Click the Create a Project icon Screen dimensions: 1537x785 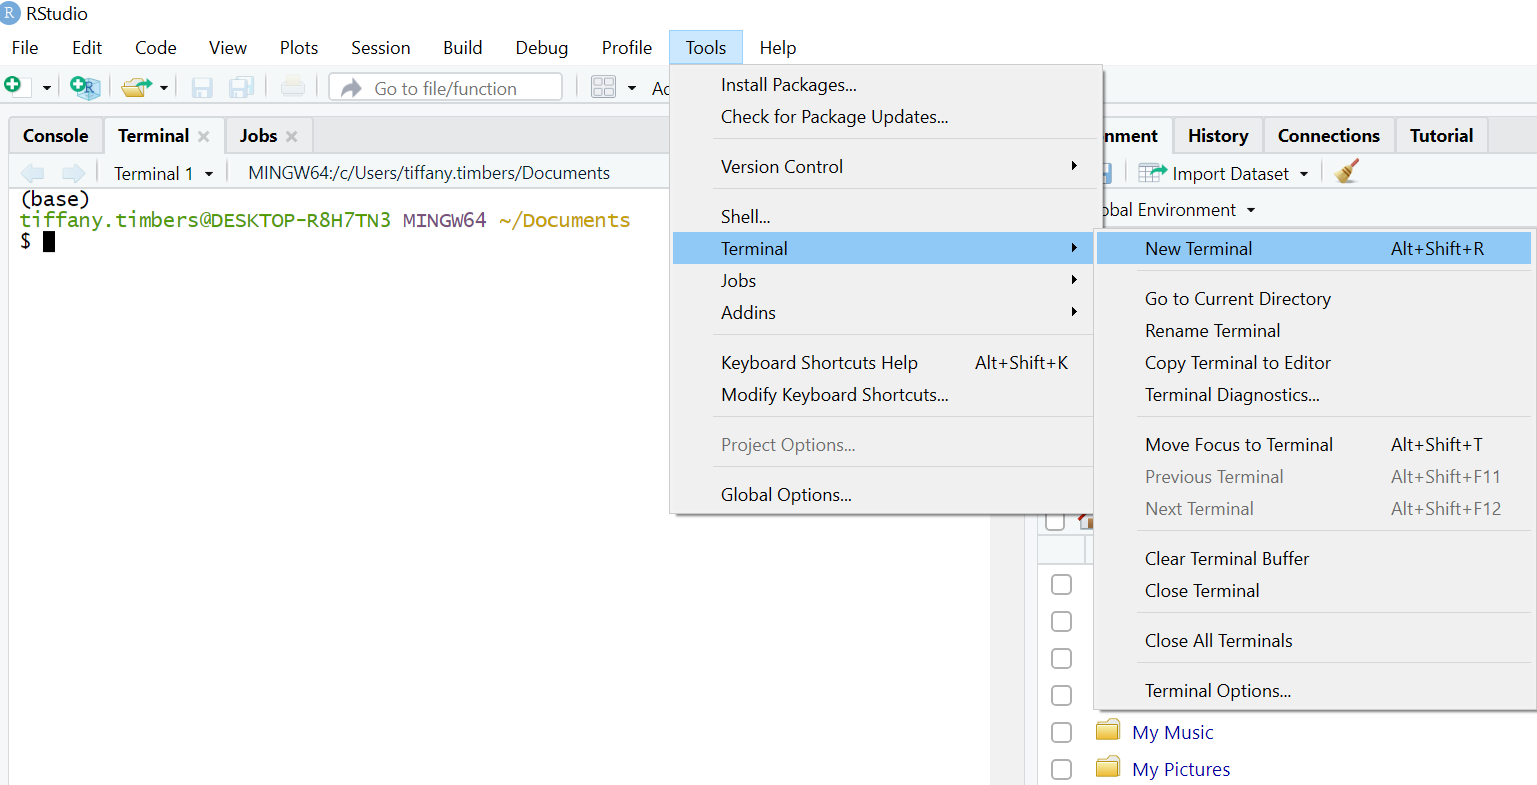pyautogui.click(x=84, y=88)
